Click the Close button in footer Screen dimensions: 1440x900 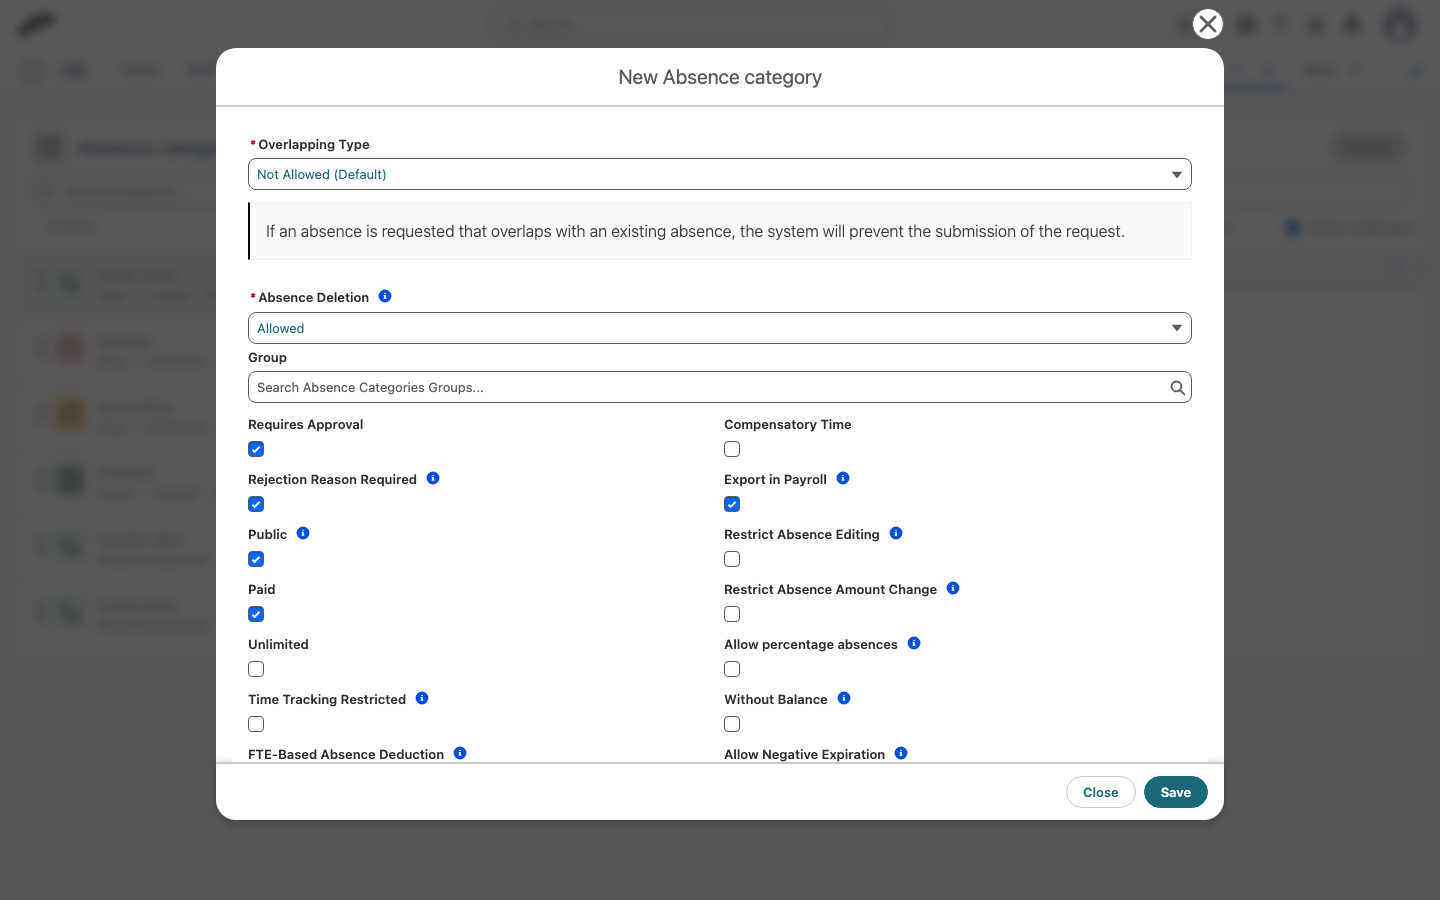pyautogui.click(x=1100, y=792)
